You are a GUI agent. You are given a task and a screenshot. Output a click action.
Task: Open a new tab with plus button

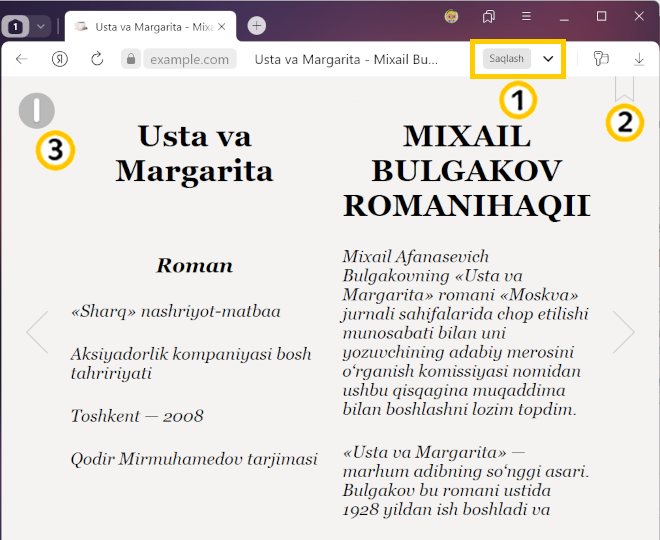click(x=257, y=26)
